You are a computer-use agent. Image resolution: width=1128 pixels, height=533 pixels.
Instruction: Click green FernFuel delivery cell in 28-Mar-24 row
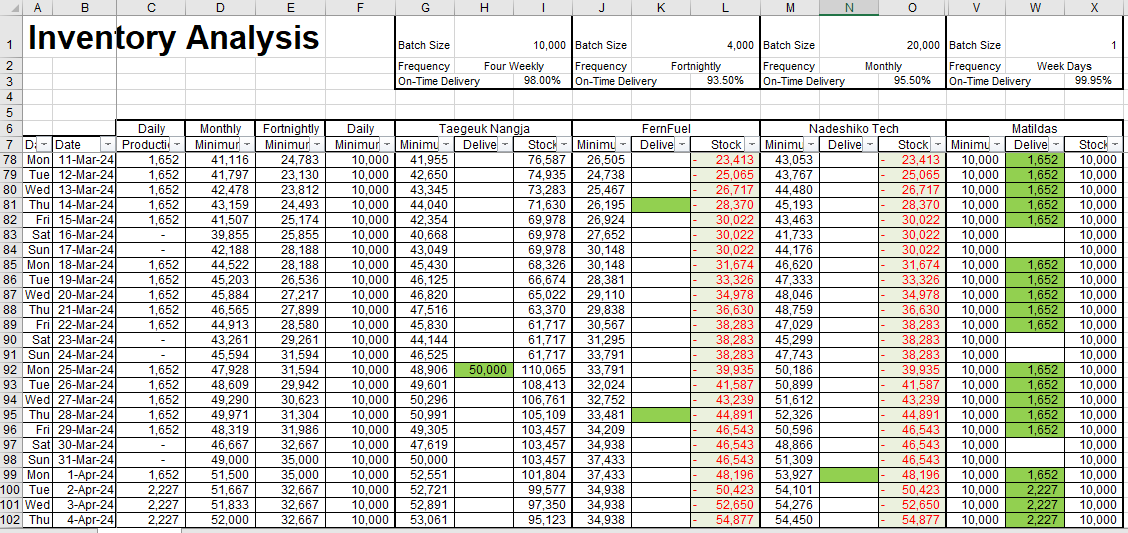pyautogui.click(x=660, y=414)
